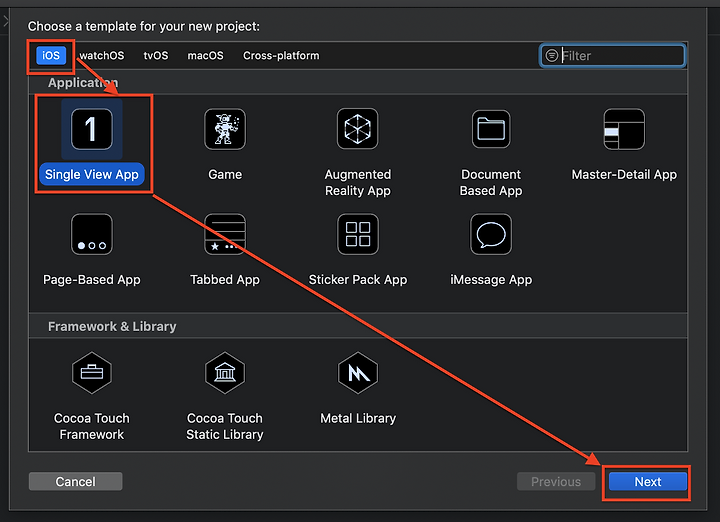720x522 pixels.
Task: Open the tvOS platform tab
Action: pos(156,56)
